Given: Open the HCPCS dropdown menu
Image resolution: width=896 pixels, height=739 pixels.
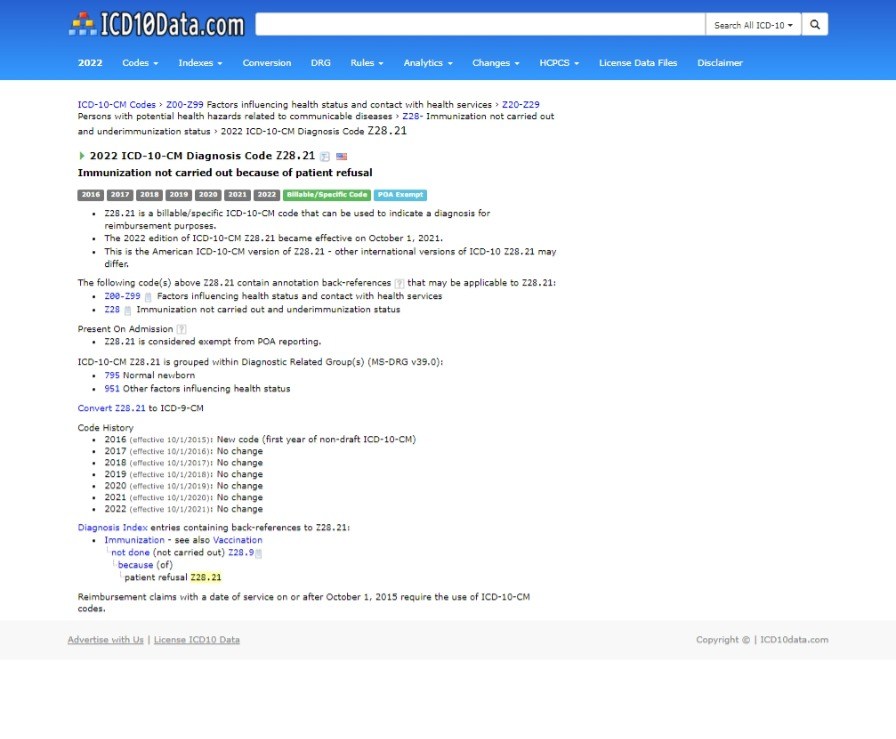Looking at the screenshot, I should (x=559, y=63).
